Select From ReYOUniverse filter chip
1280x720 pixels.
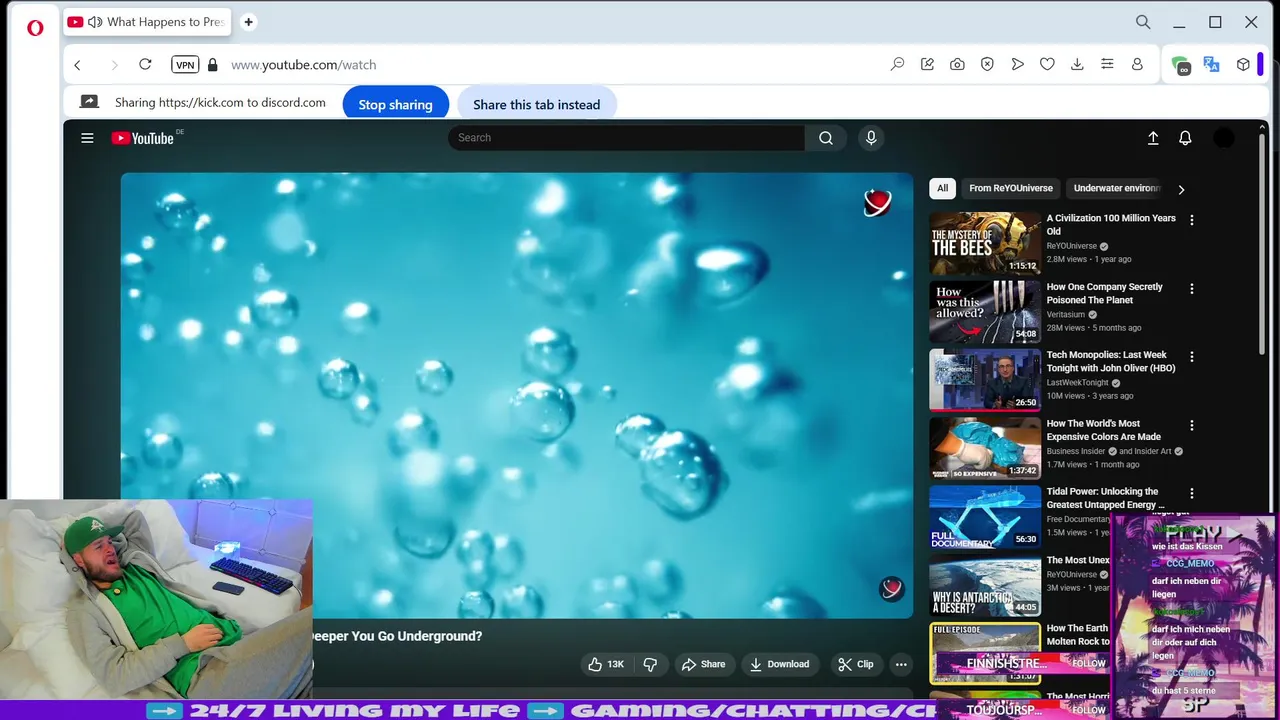(x=1011, y=188)
